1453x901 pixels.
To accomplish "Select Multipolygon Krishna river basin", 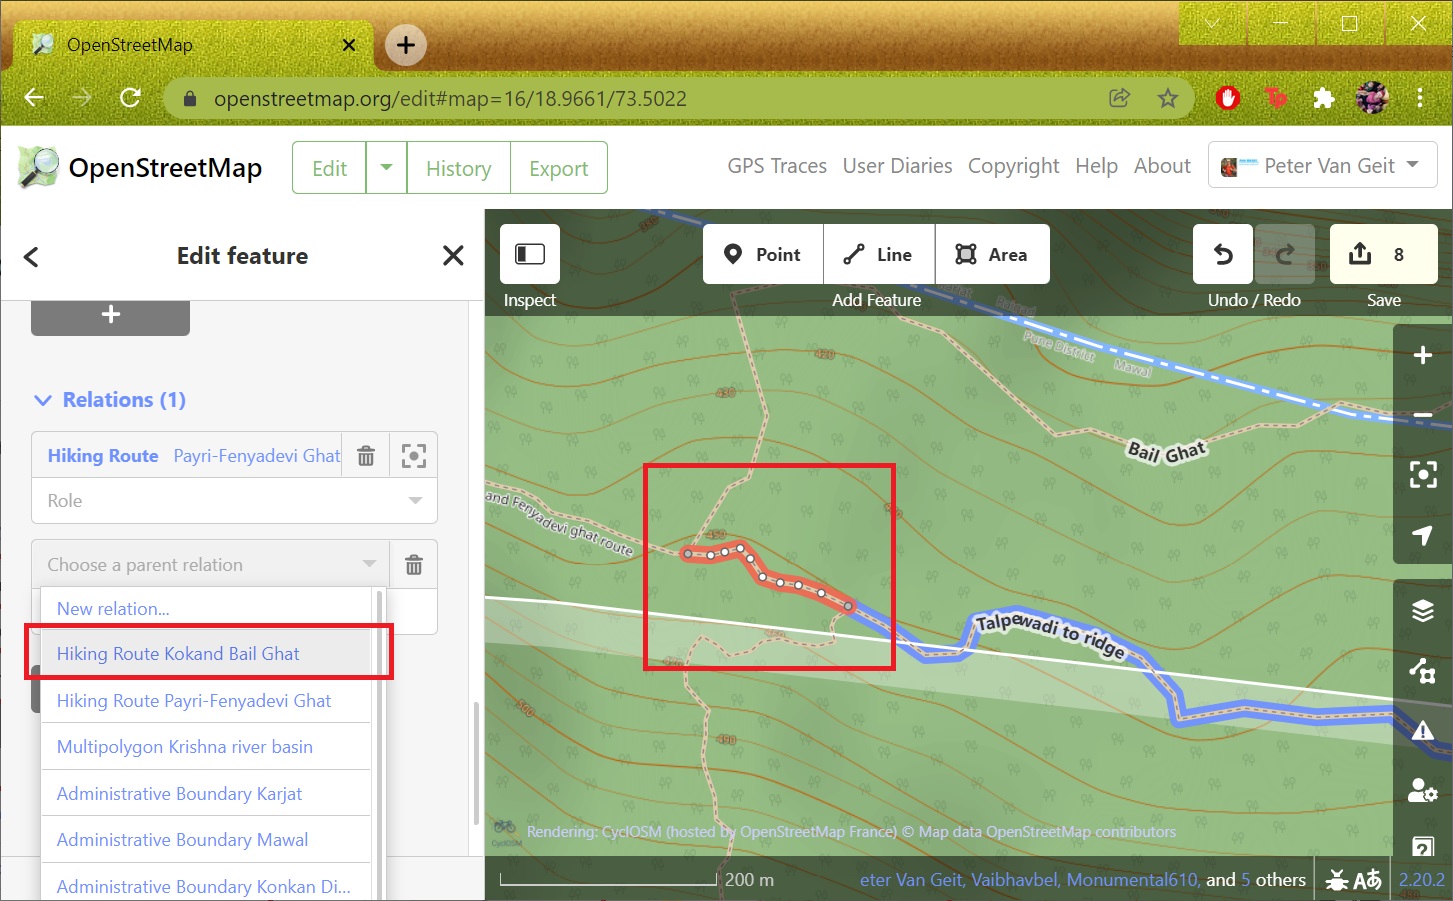I will [x=206, y=747].
